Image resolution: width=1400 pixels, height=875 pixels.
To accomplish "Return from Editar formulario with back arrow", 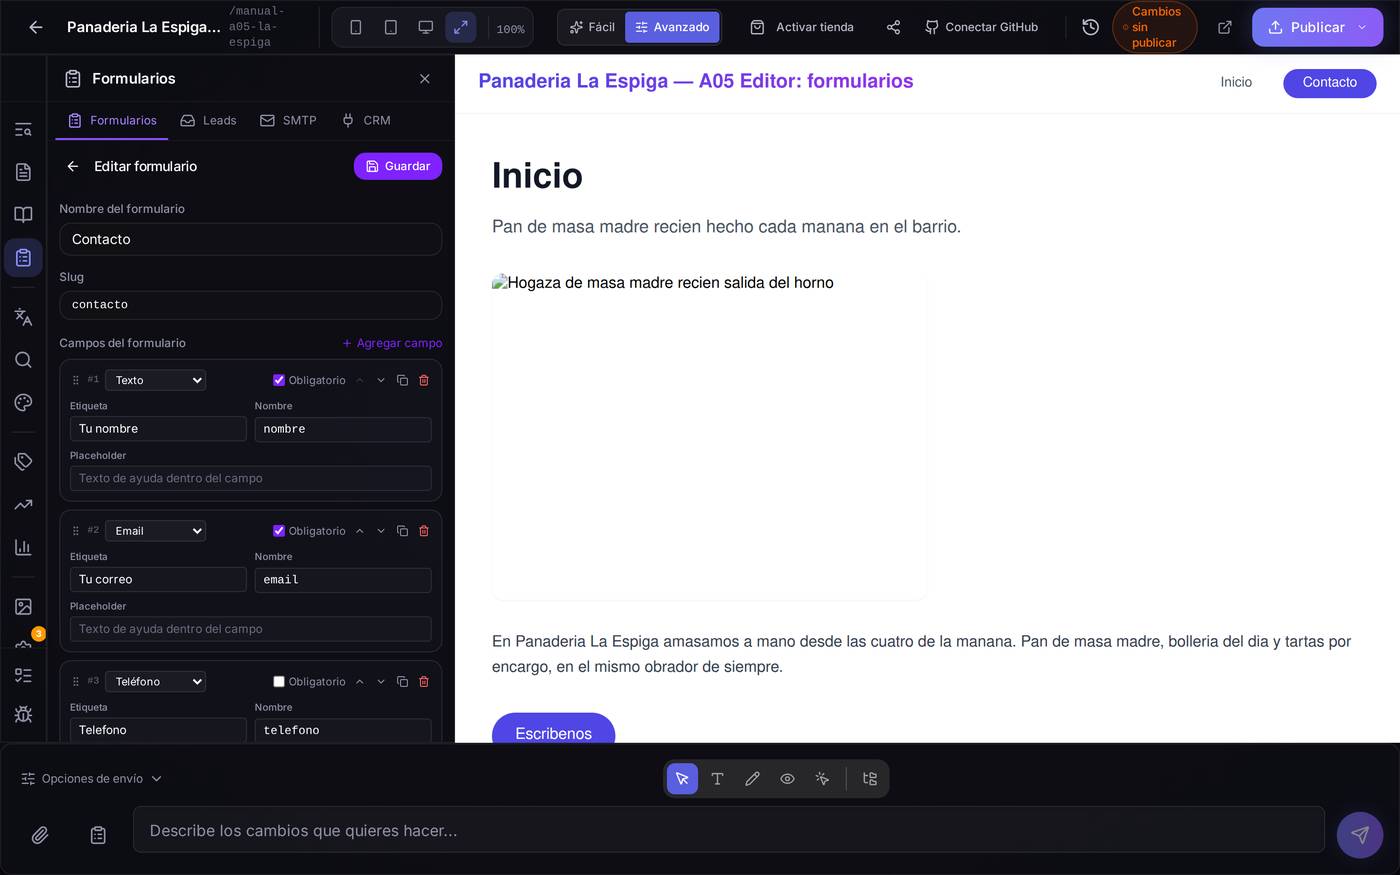I will click(x=73, y=166).
